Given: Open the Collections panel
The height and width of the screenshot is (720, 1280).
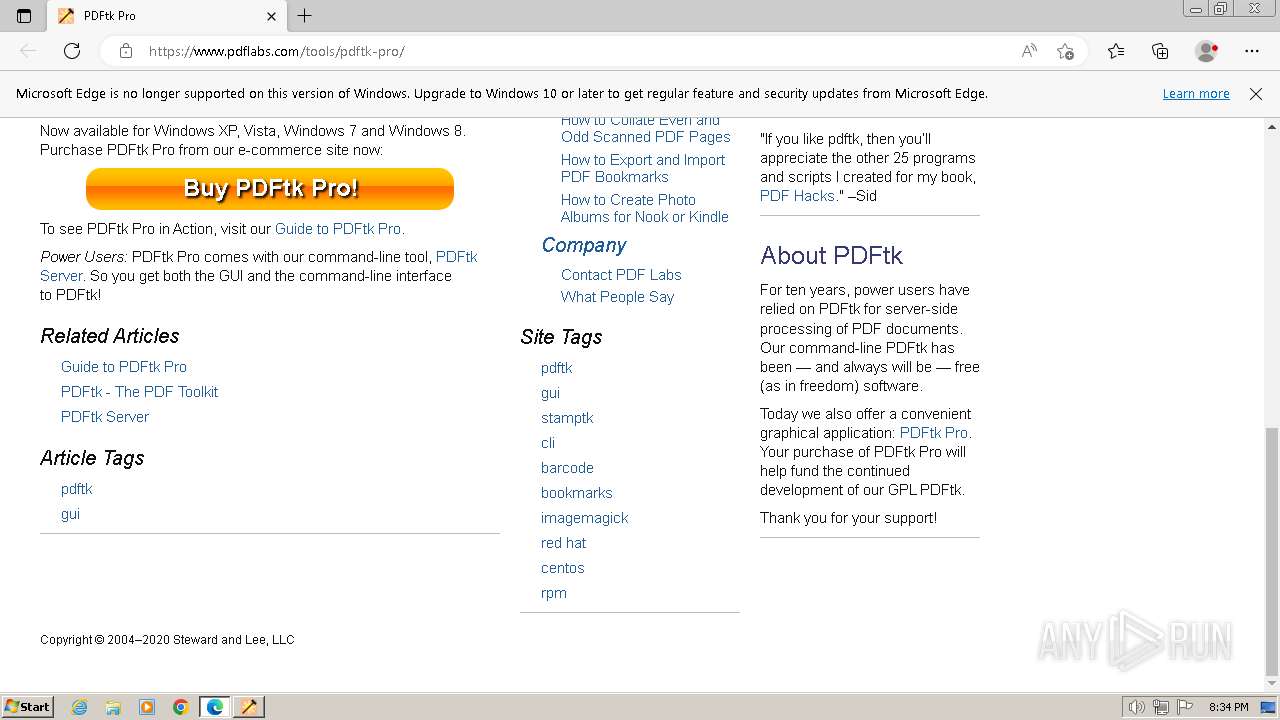Looking at the screenshot, I should (1160, 51).
